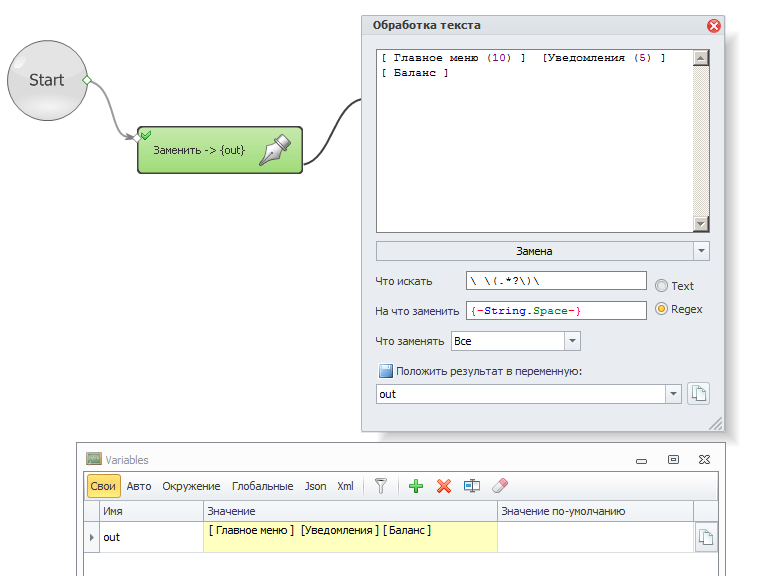This screenshot has width=763, height=576.
Task: Click the pen icon on the Заменить action block
Action: tap(274, 150)
